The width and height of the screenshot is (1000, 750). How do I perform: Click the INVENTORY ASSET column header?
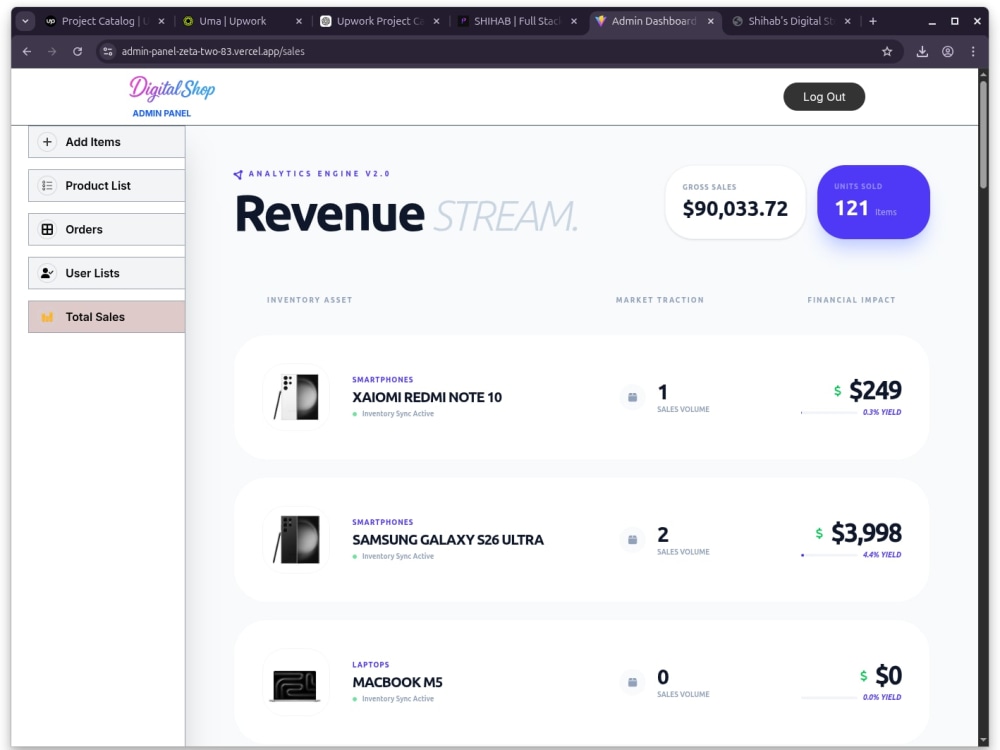[x=309, y=300]
